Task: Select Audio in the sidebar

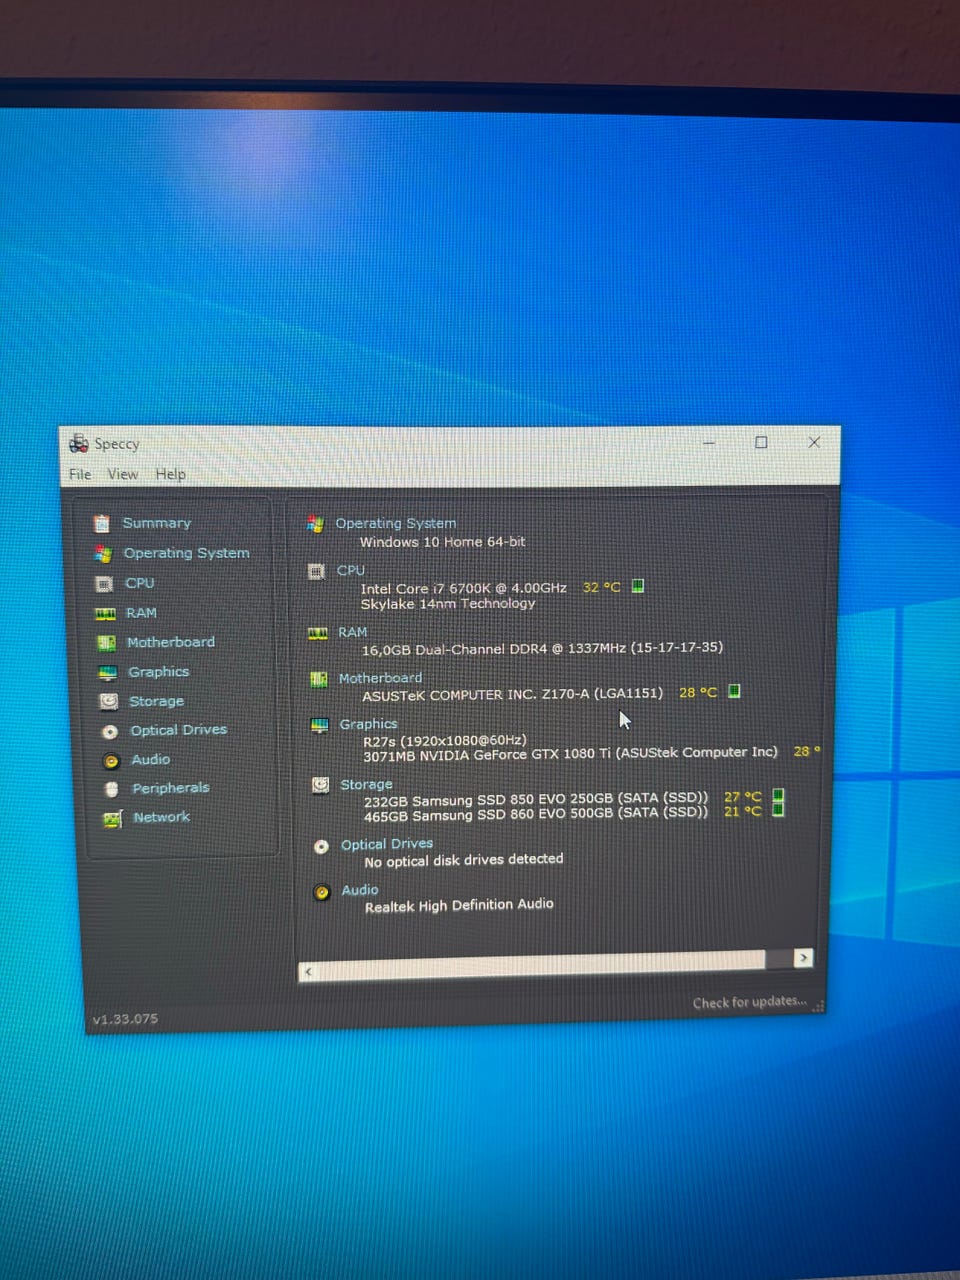Action: tap(150, 760)
